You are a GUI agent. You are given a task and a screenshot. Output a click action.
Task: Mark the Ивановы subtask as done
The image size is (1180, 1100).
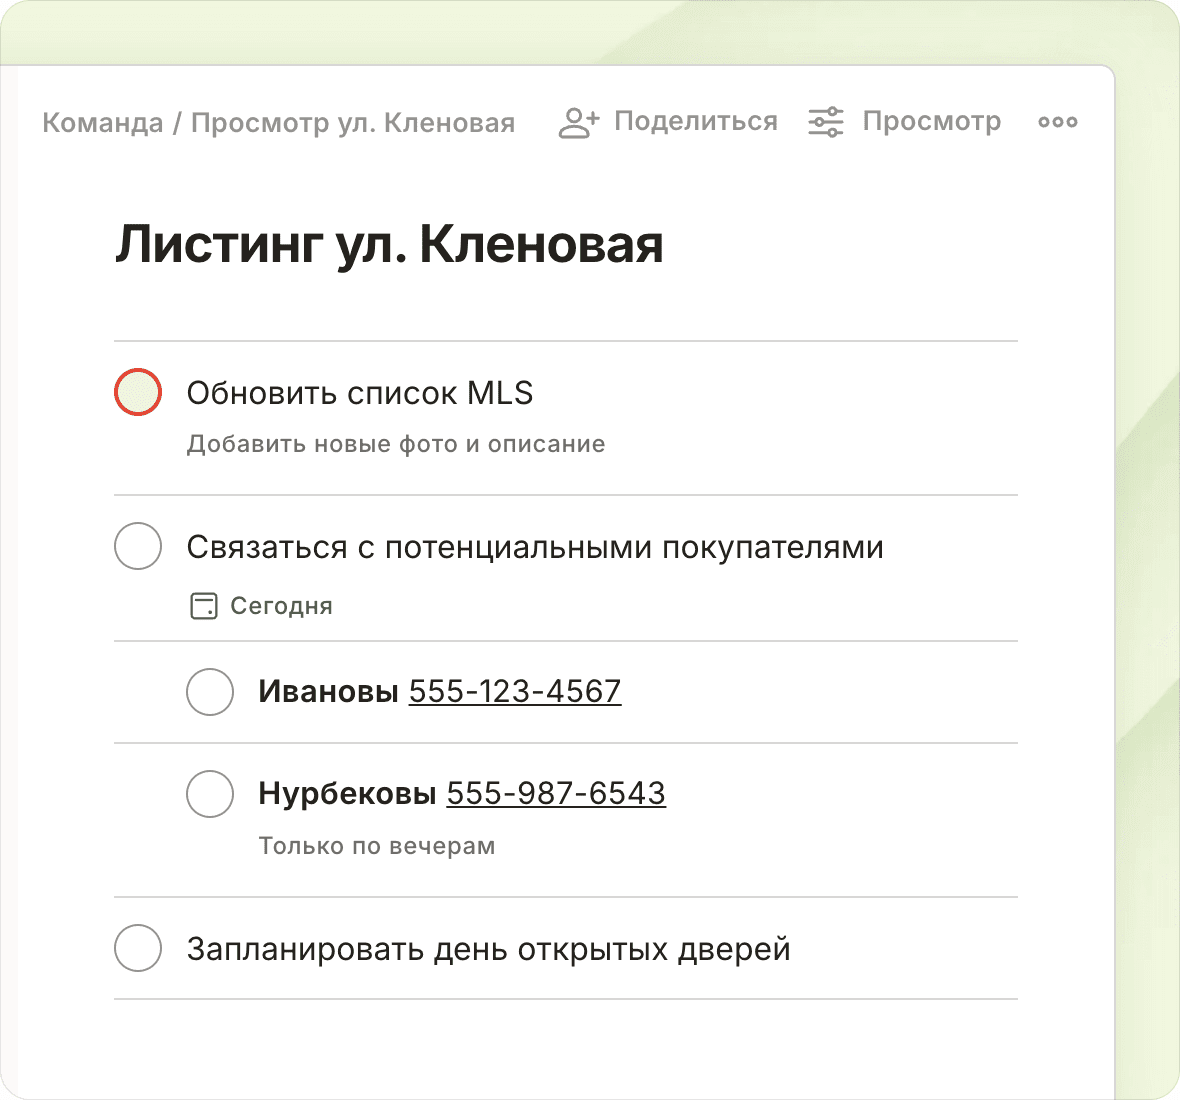[210, 691]
